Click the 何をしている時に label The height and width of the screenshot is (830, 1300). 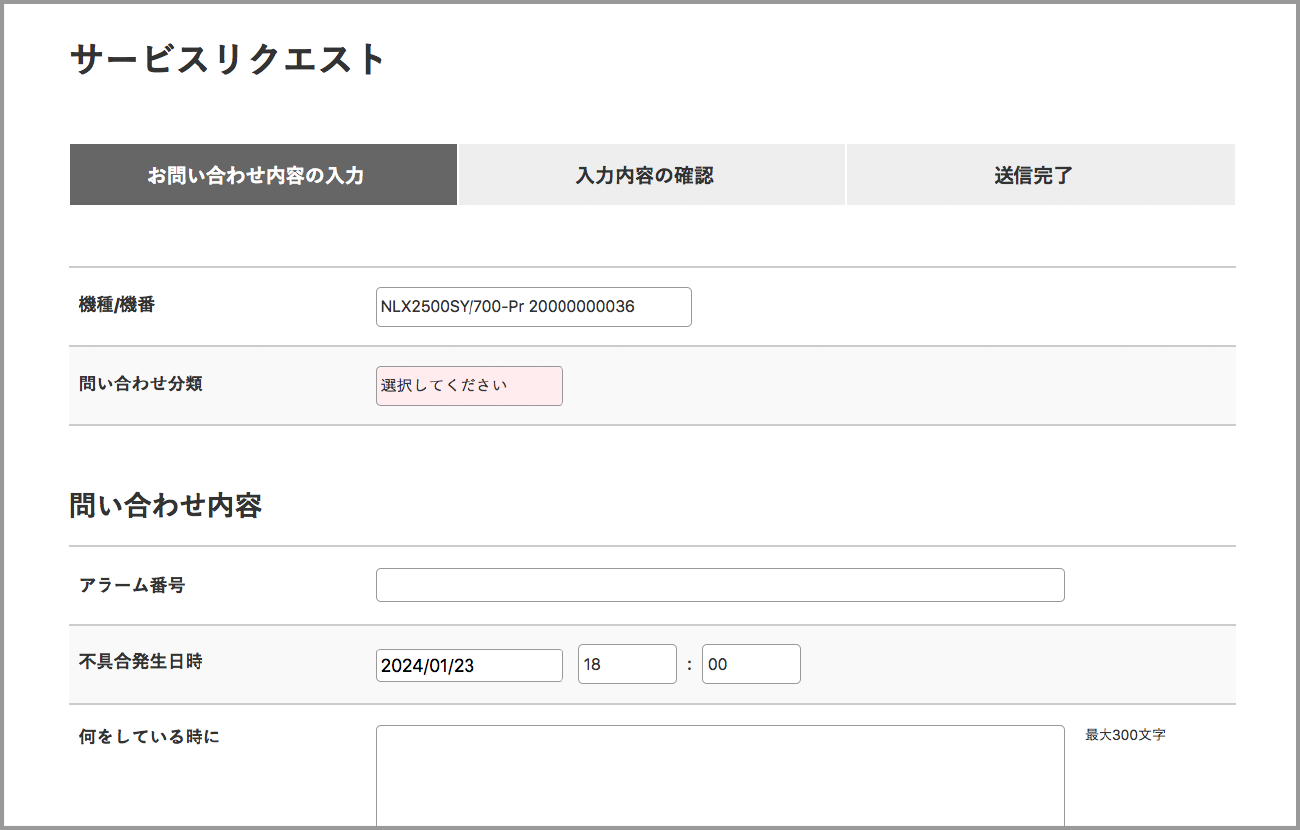click(149, 737)
